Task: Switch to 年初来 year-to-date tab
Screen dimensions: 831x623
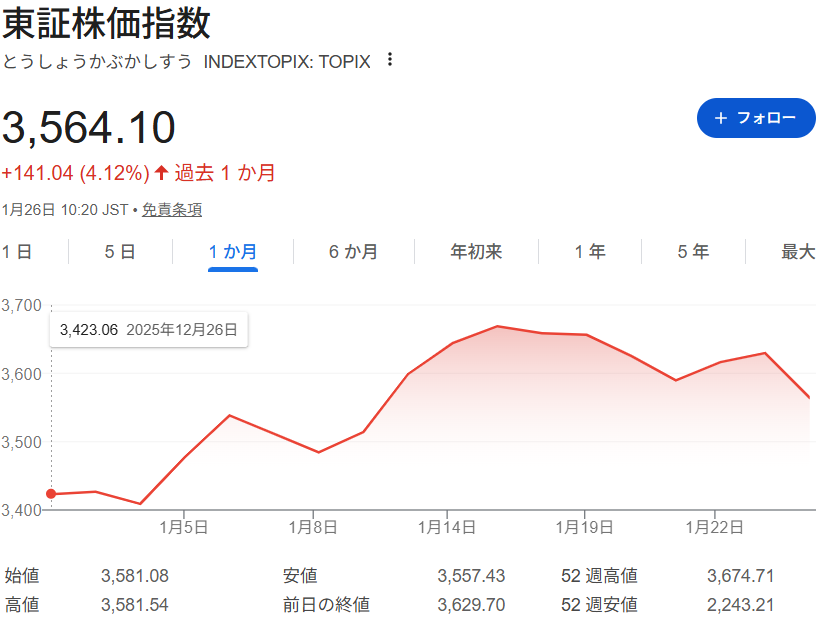Action: [x=476, y=252]
